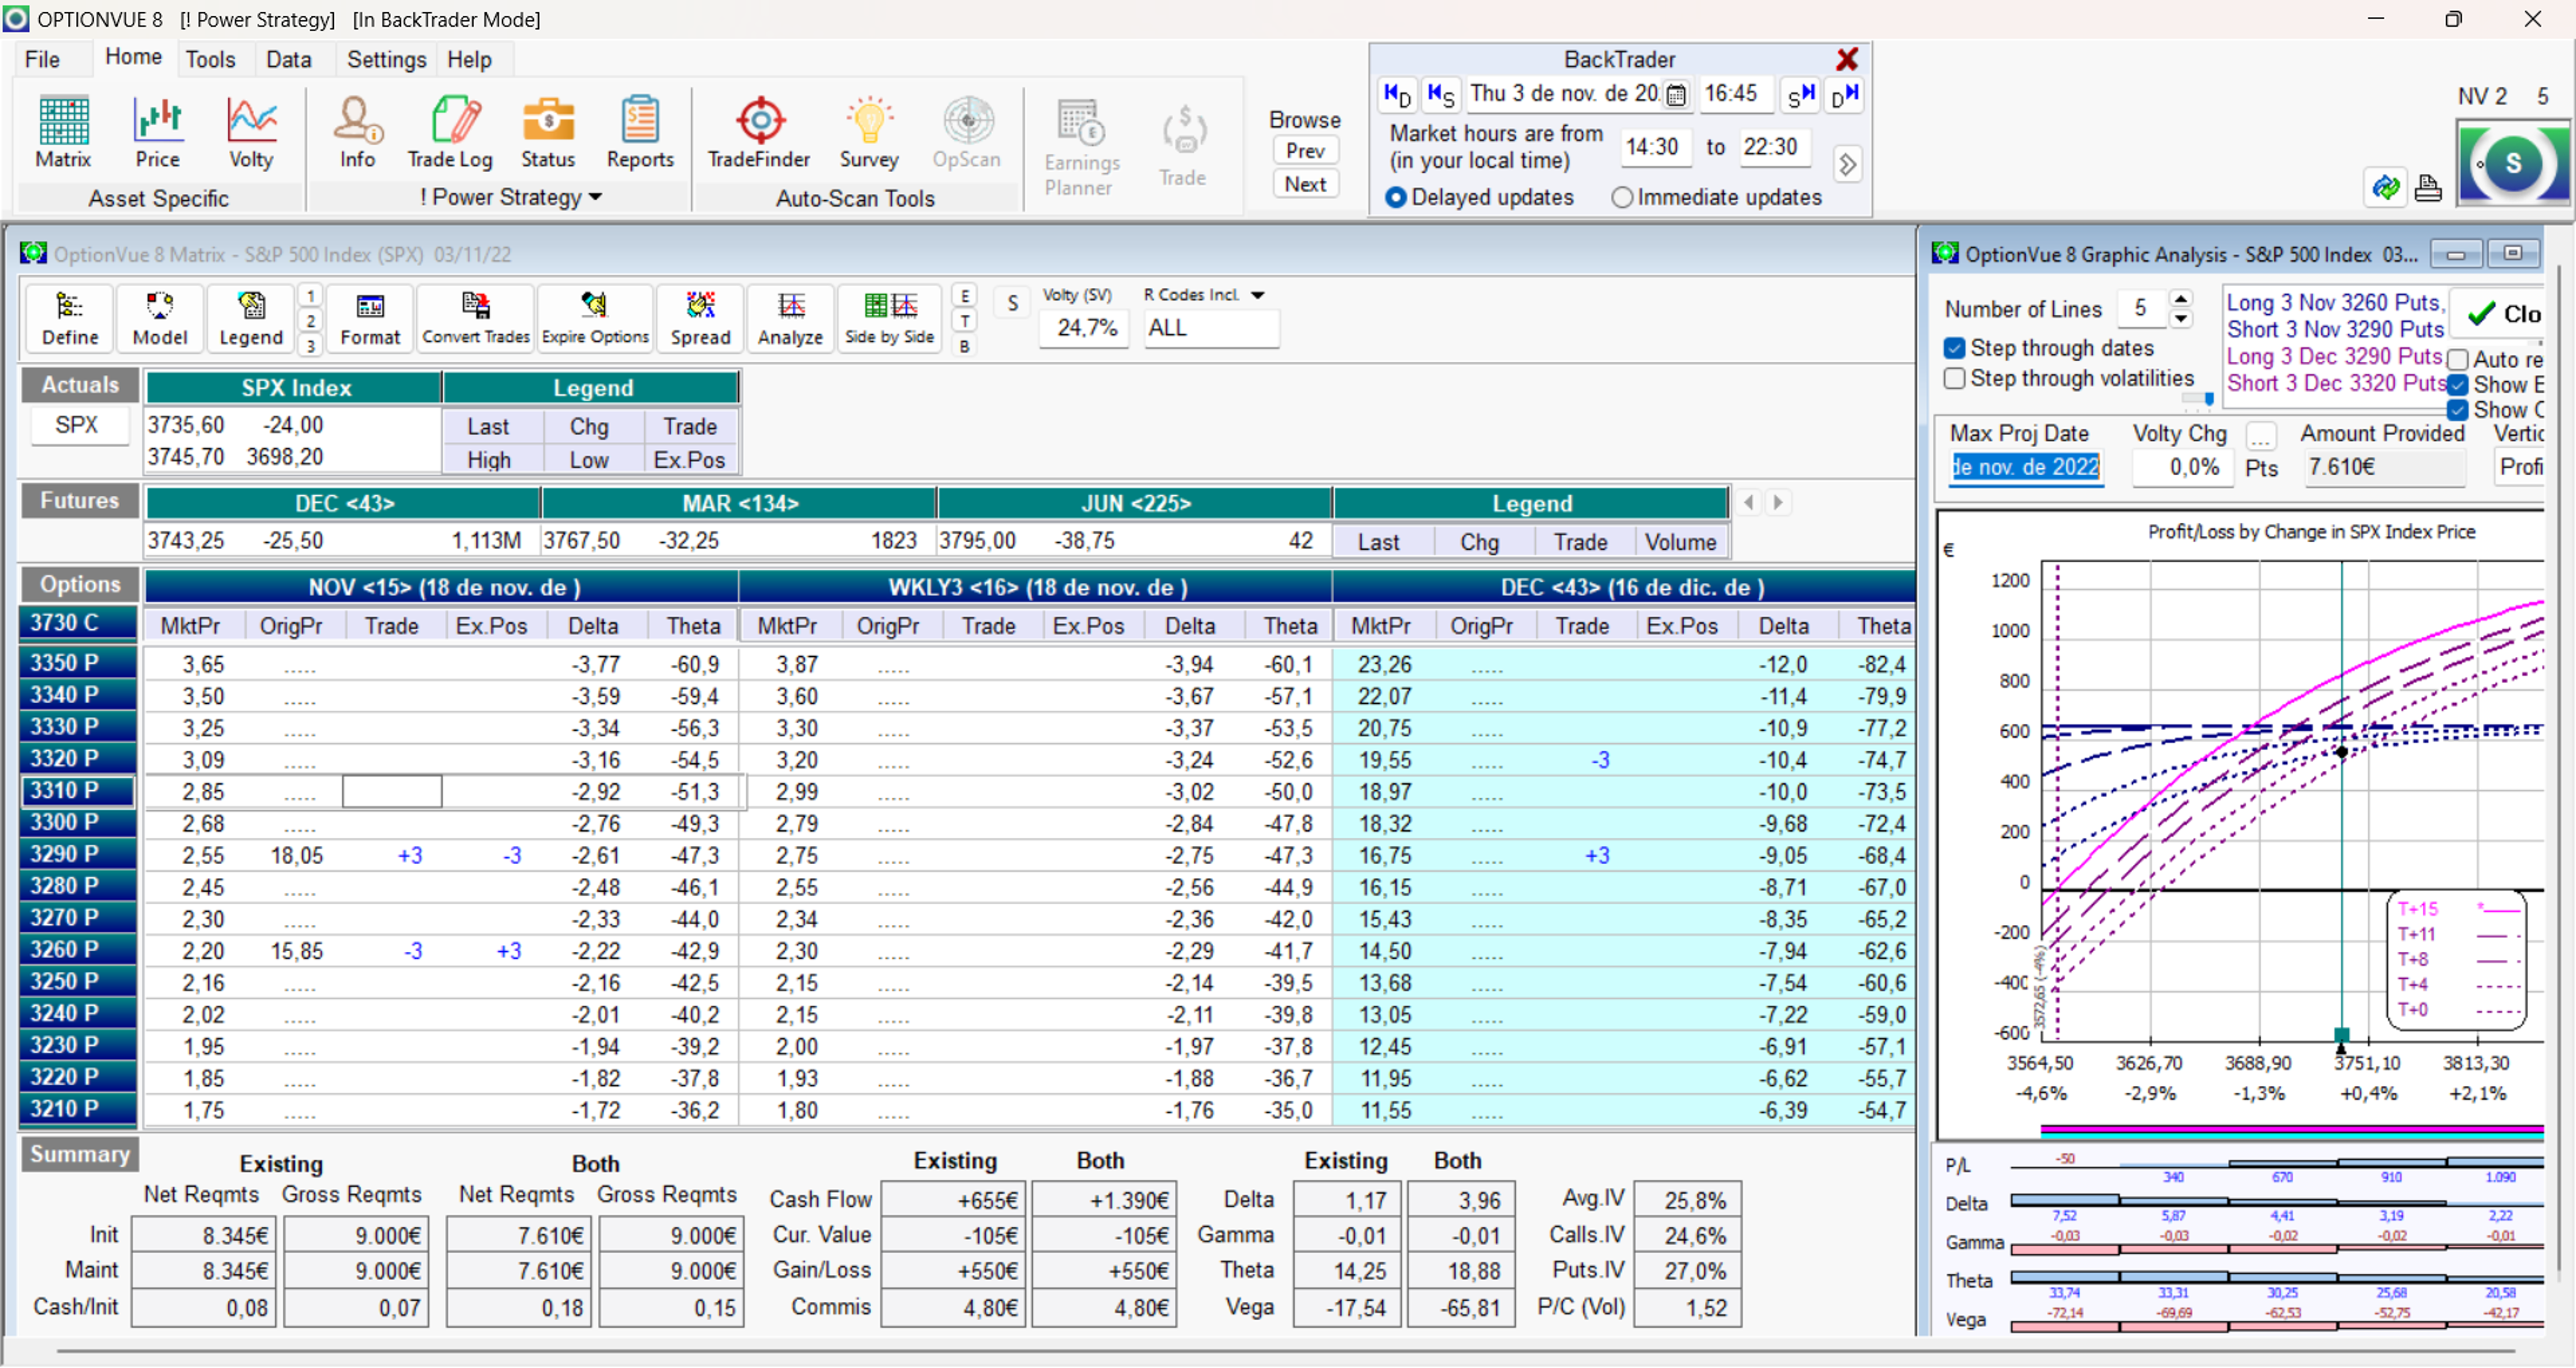2576x1368 pixels.
Task: Open the Spread tool icon
Action: 700,318
